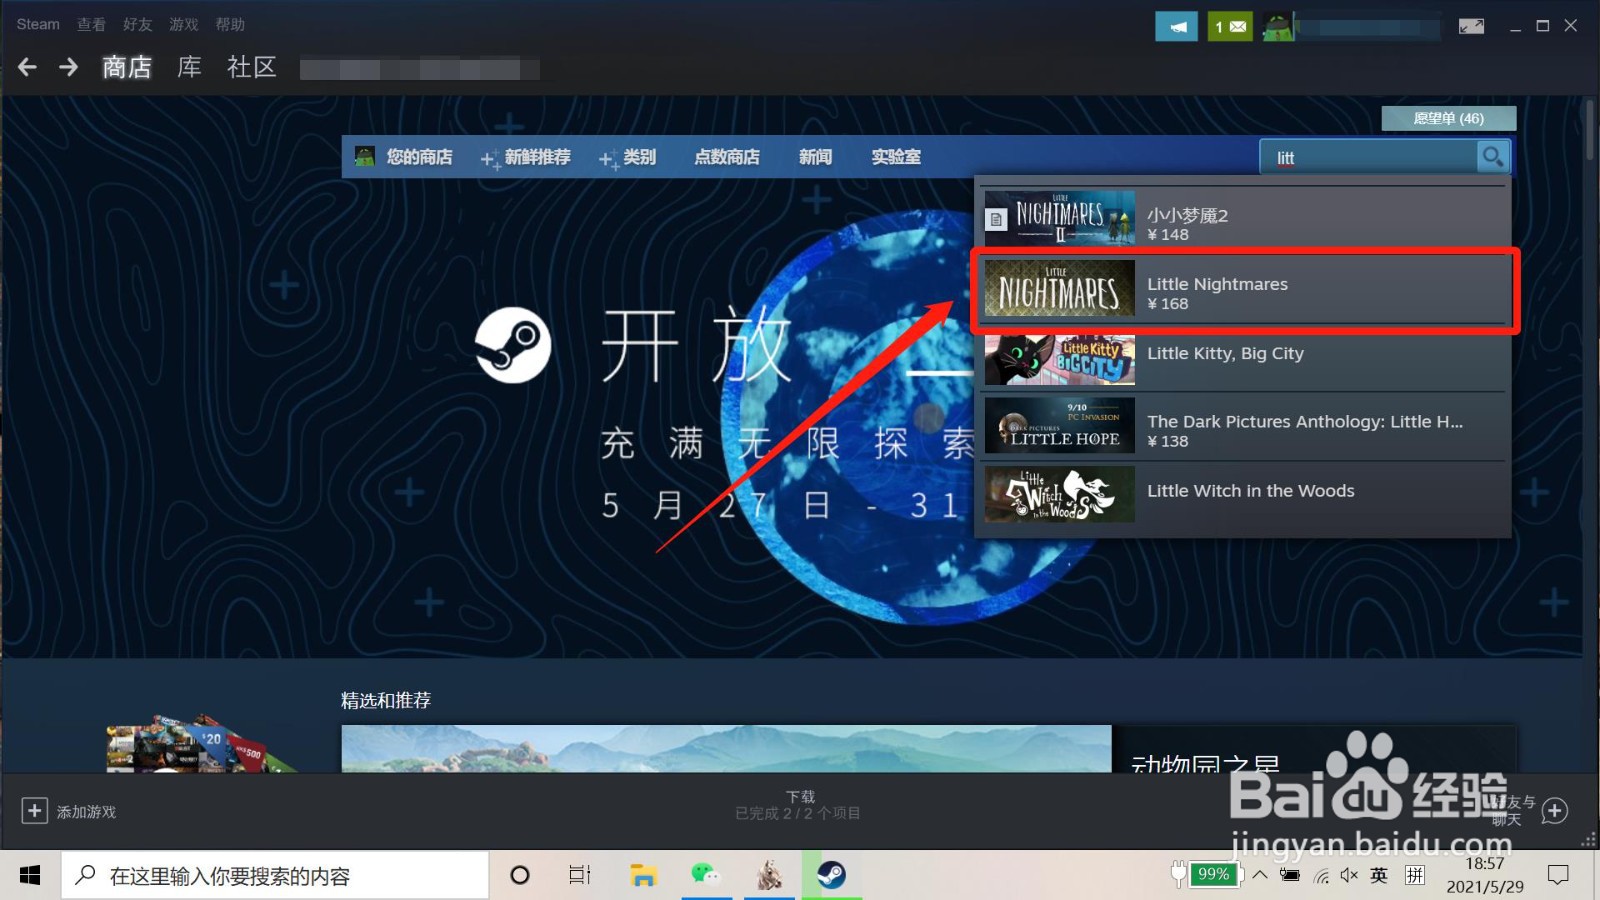Click the Steam logo in banner

tap(513, 345)
